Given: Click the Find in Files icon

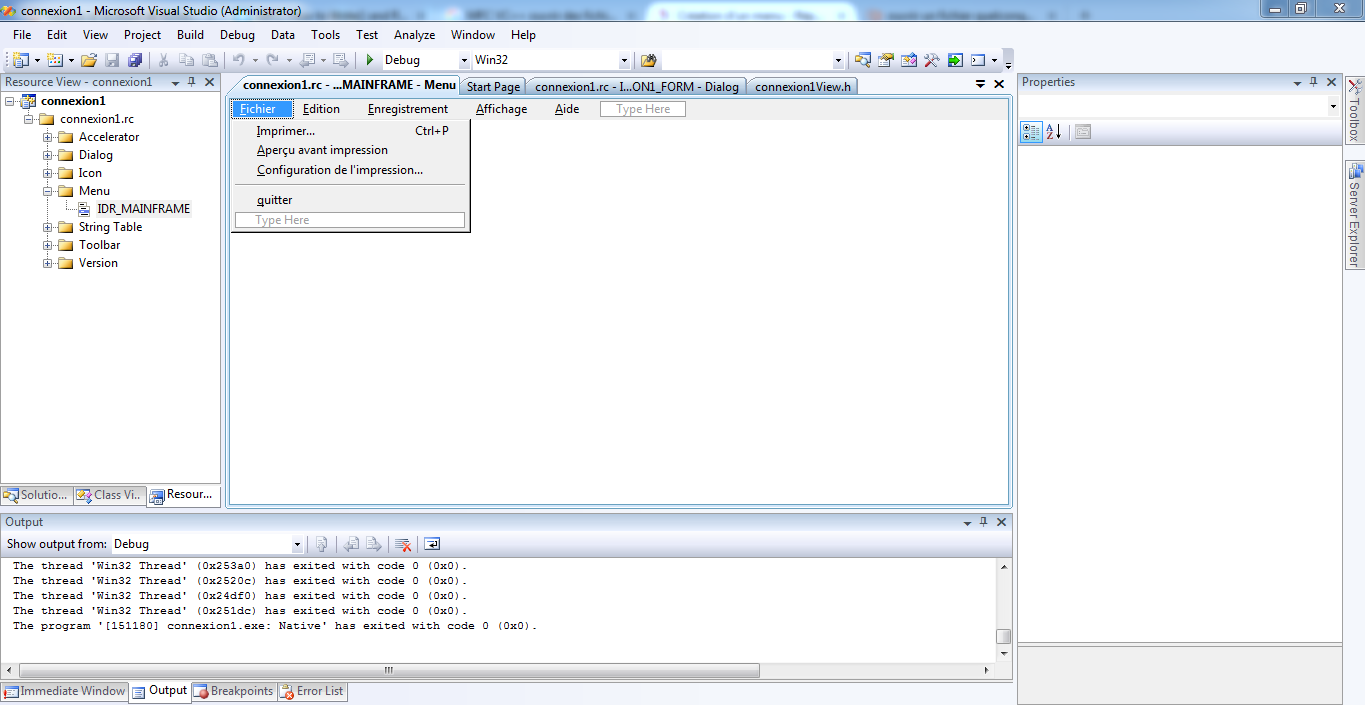Looking at the screenshot, I should [649, 60].
